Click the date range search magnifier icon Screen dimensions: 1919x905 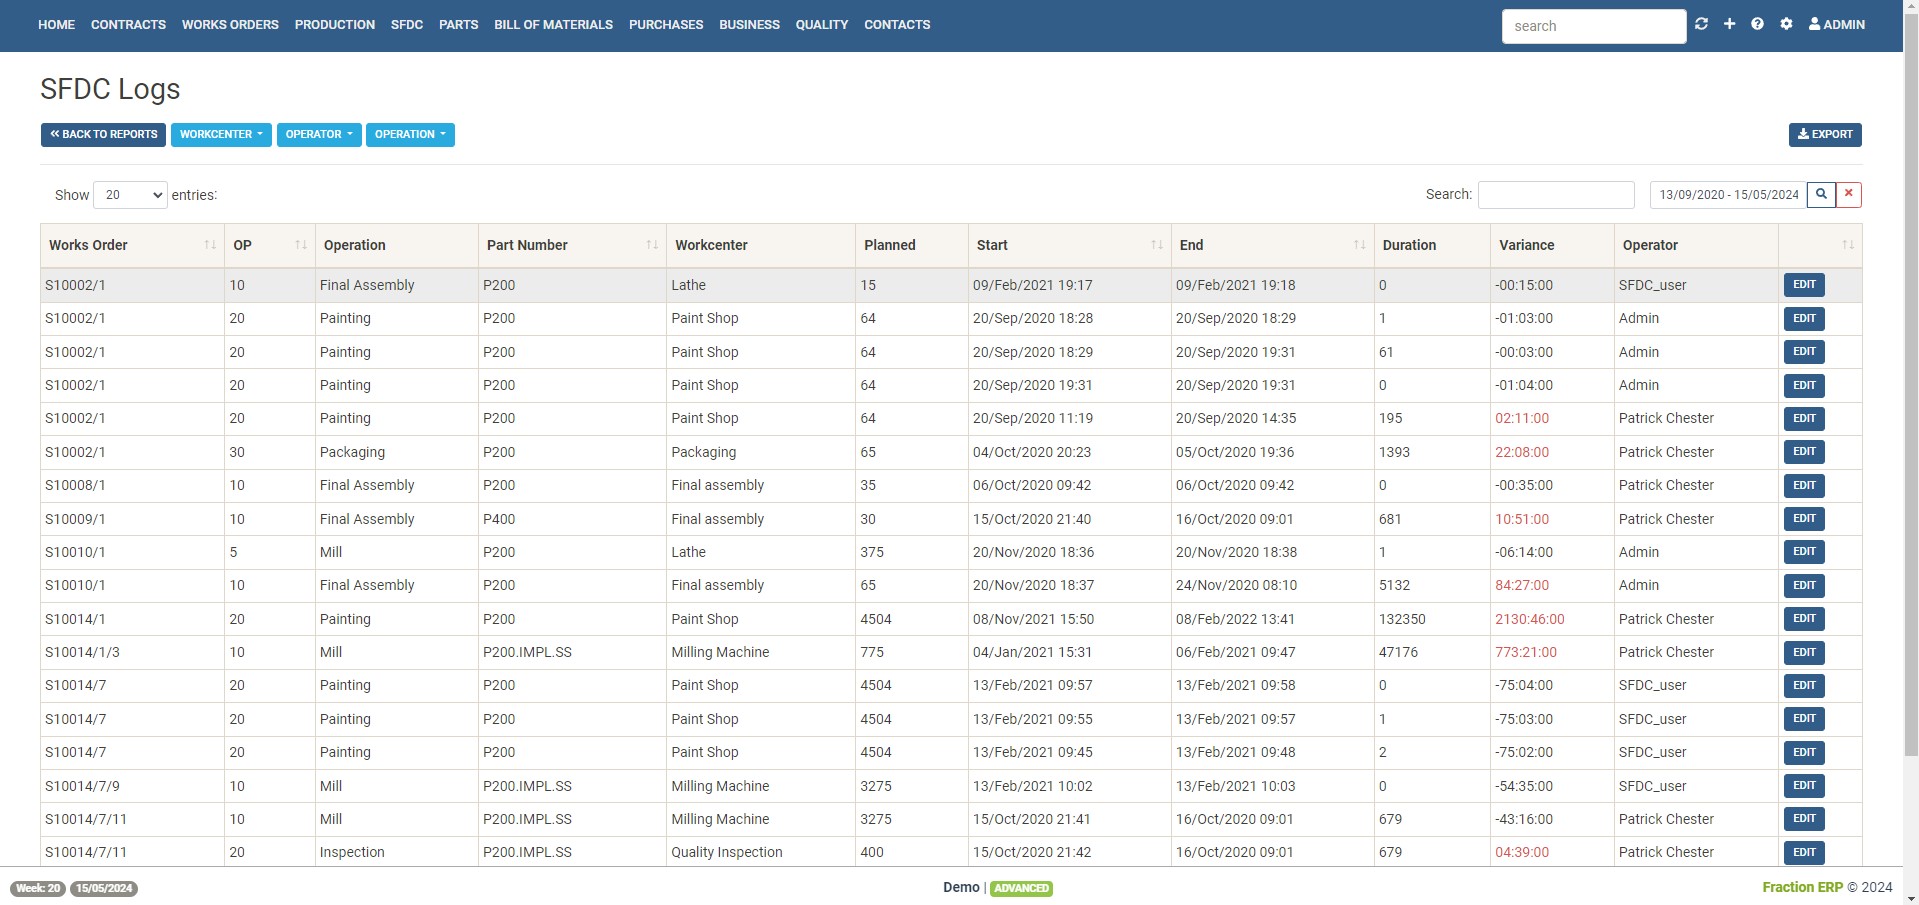tap(1821, 194)
